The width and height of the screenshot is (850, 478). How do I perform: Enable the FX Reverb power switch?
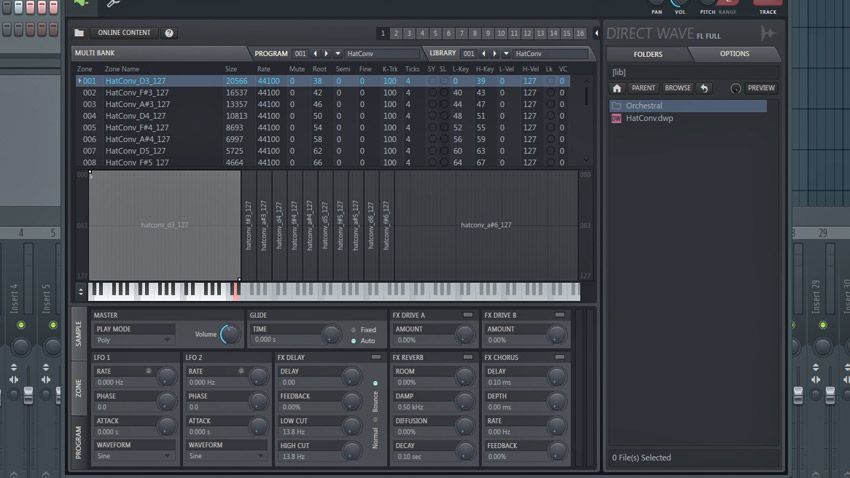(467, 357)
